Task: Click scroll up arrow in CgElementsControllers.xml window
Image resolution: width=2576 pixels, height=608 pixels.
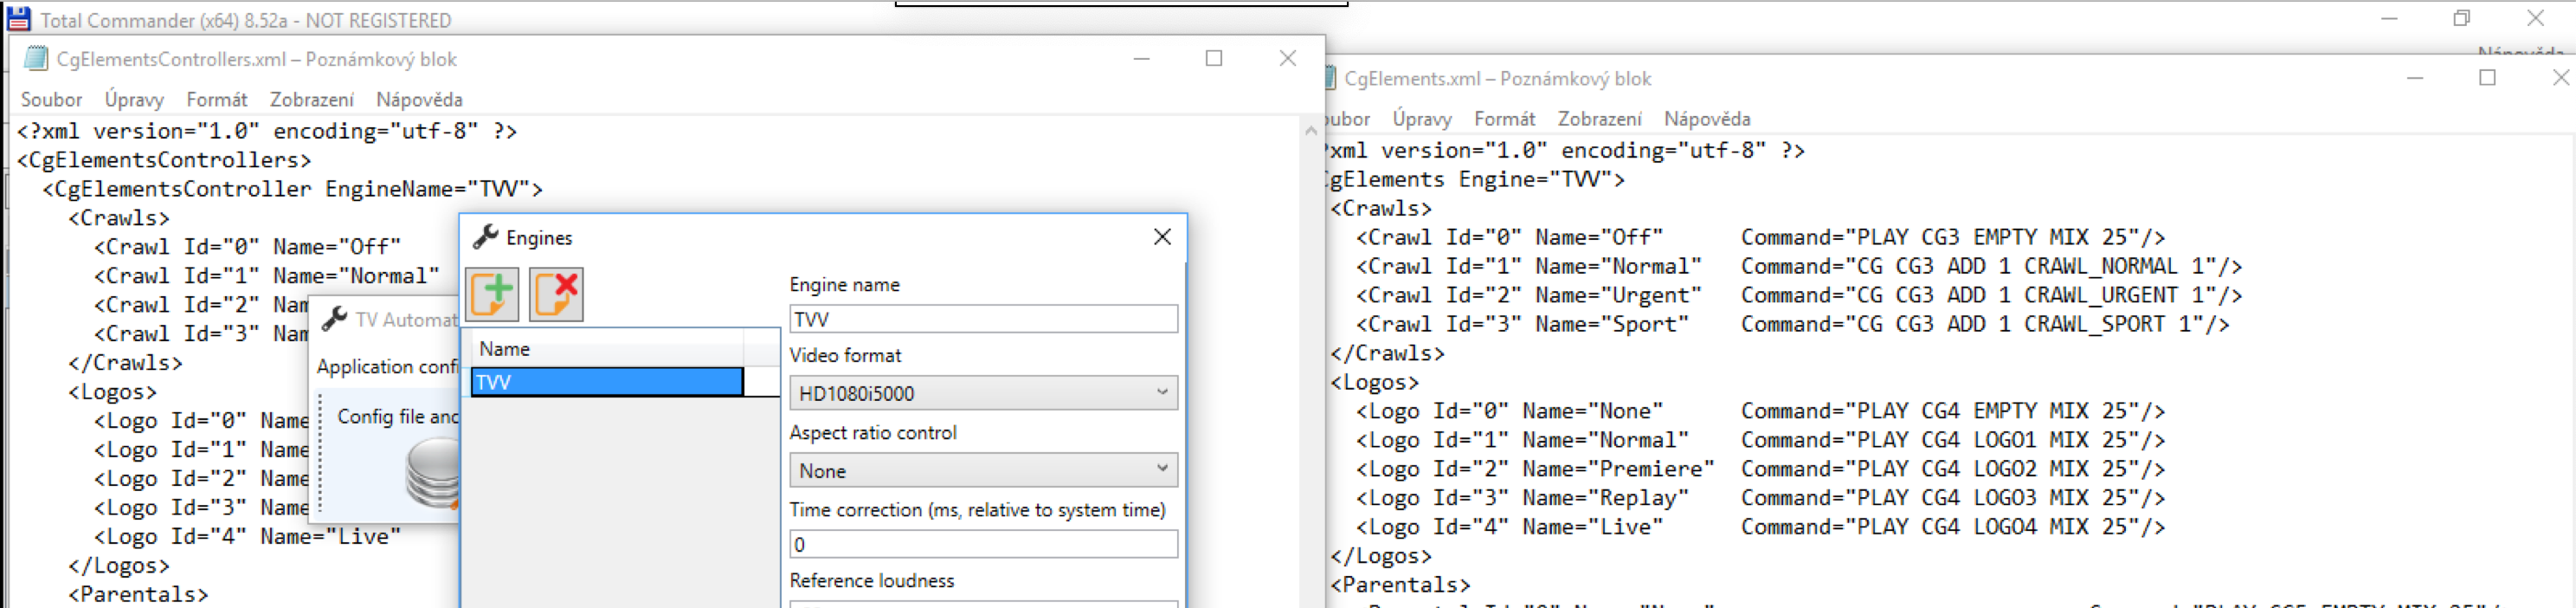Action: 1311,130
